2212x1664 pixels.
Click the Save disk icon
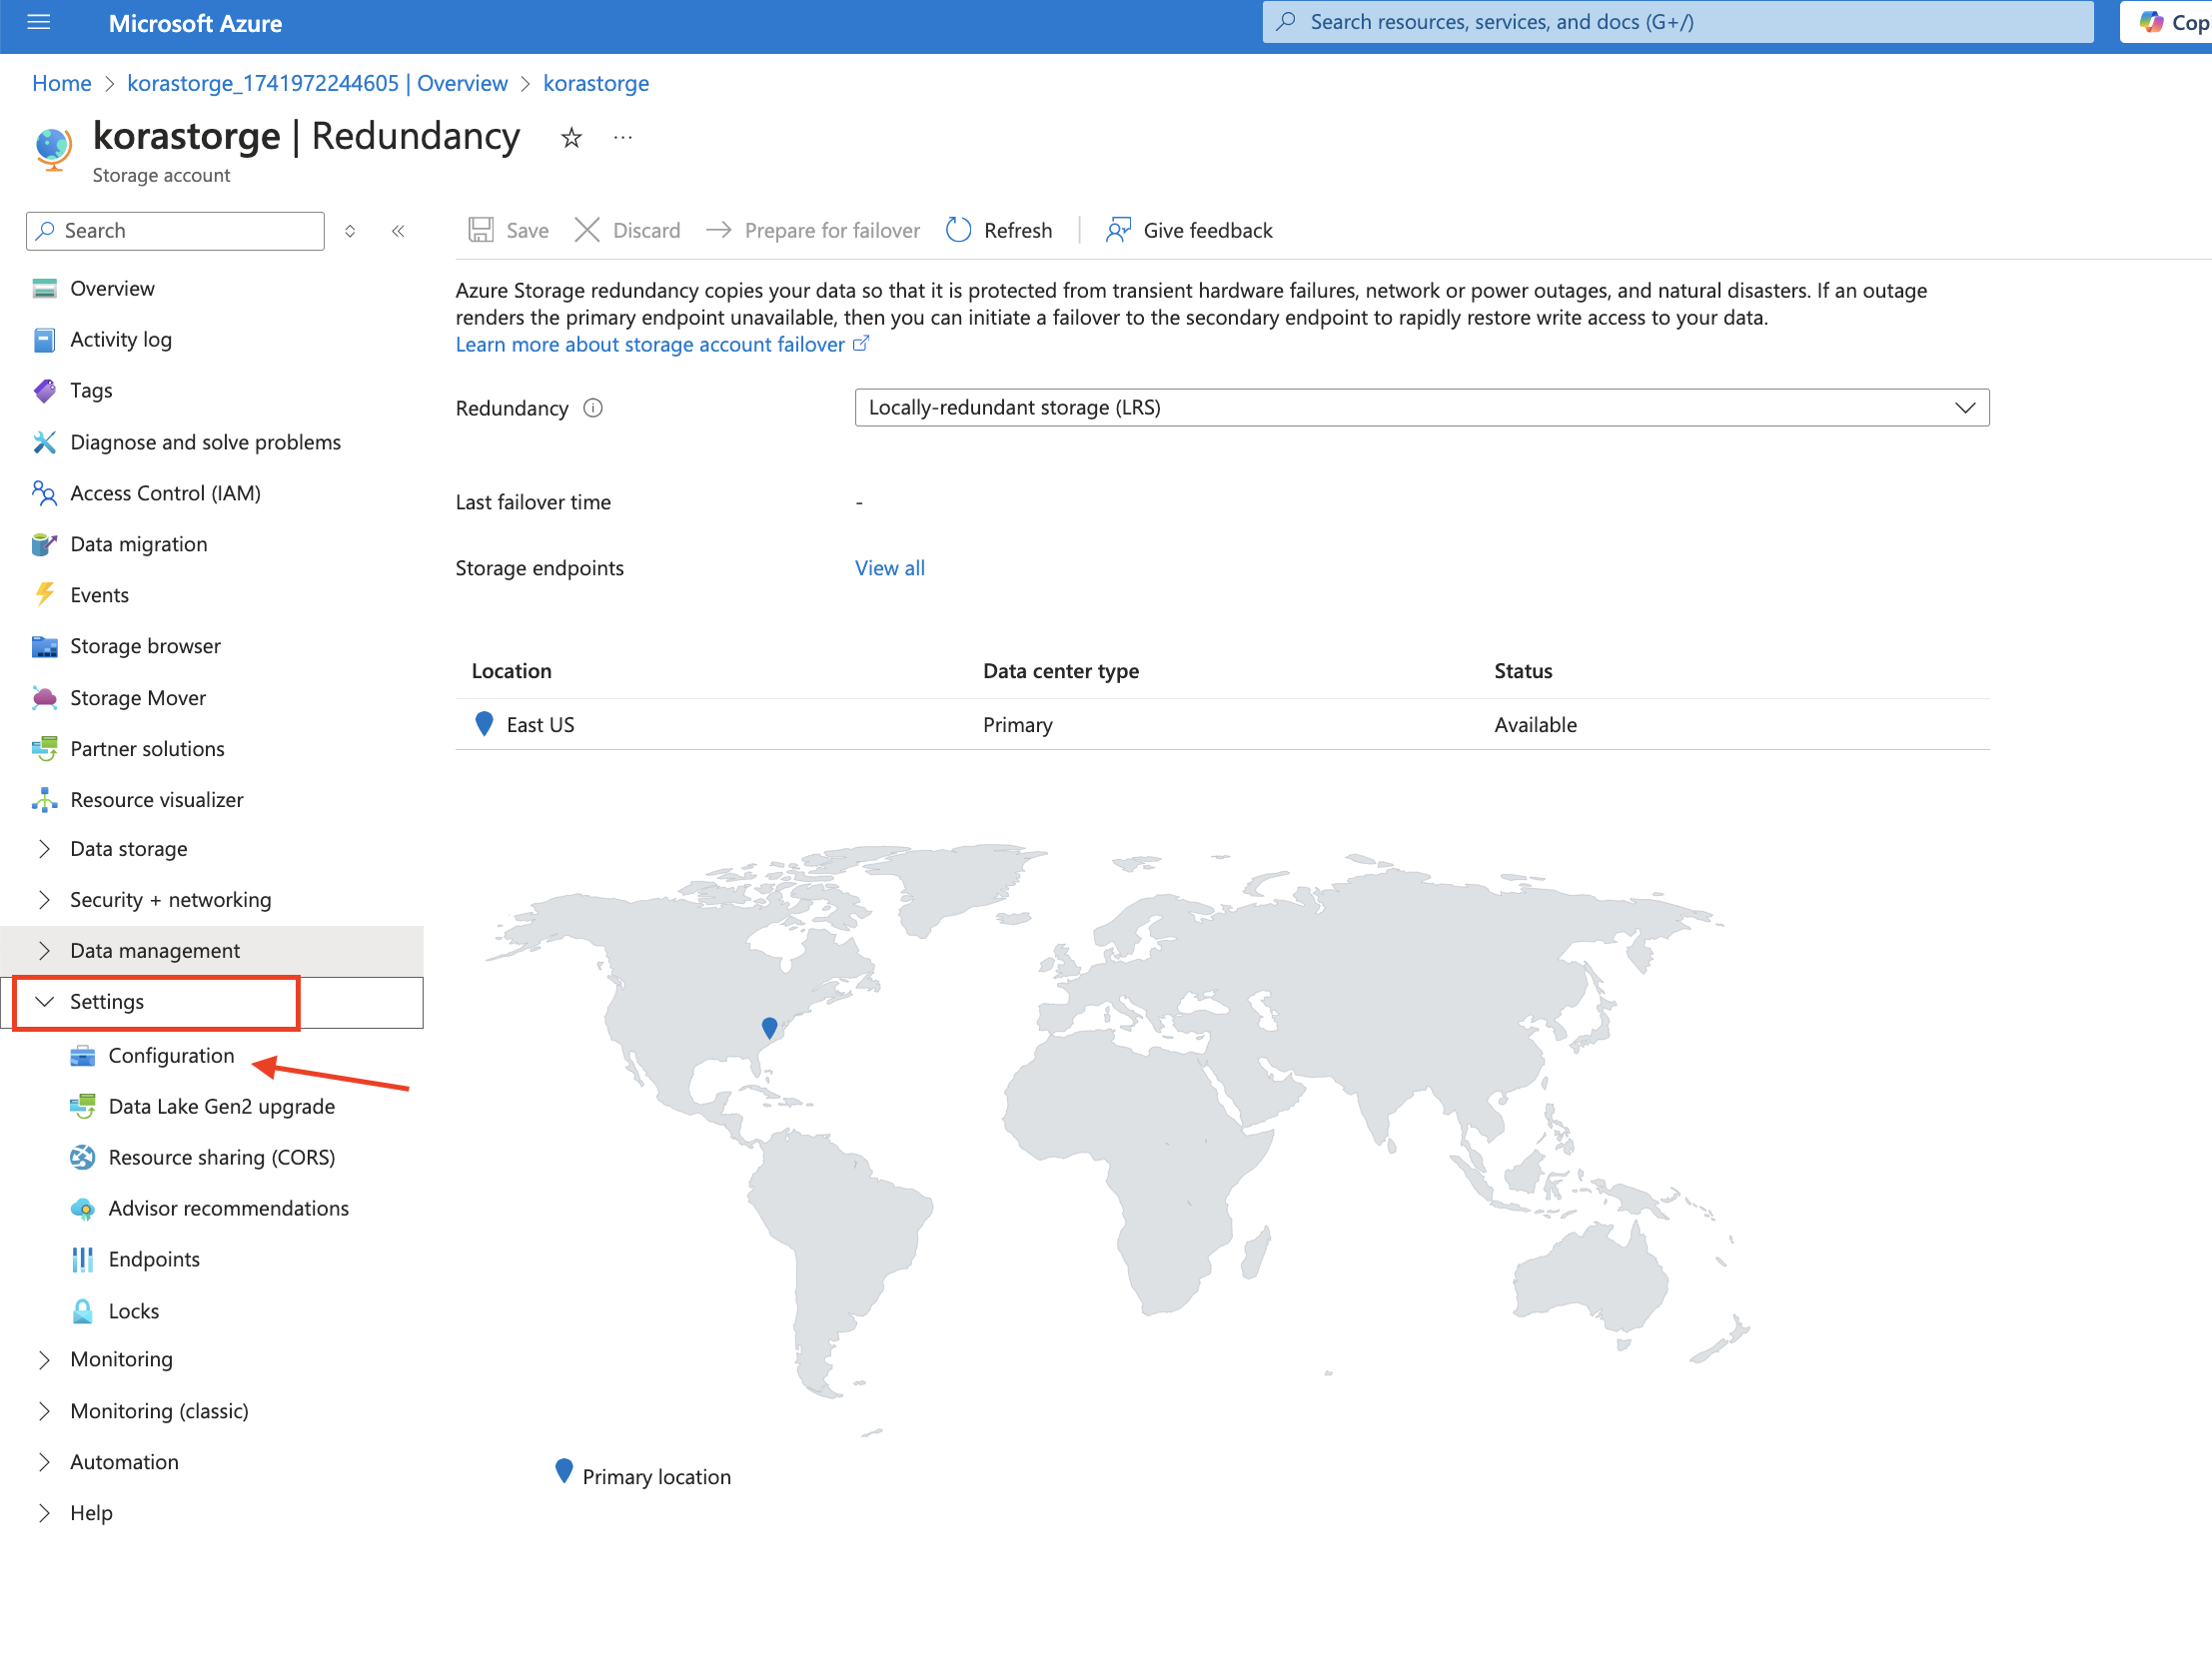tap(481, 231)
